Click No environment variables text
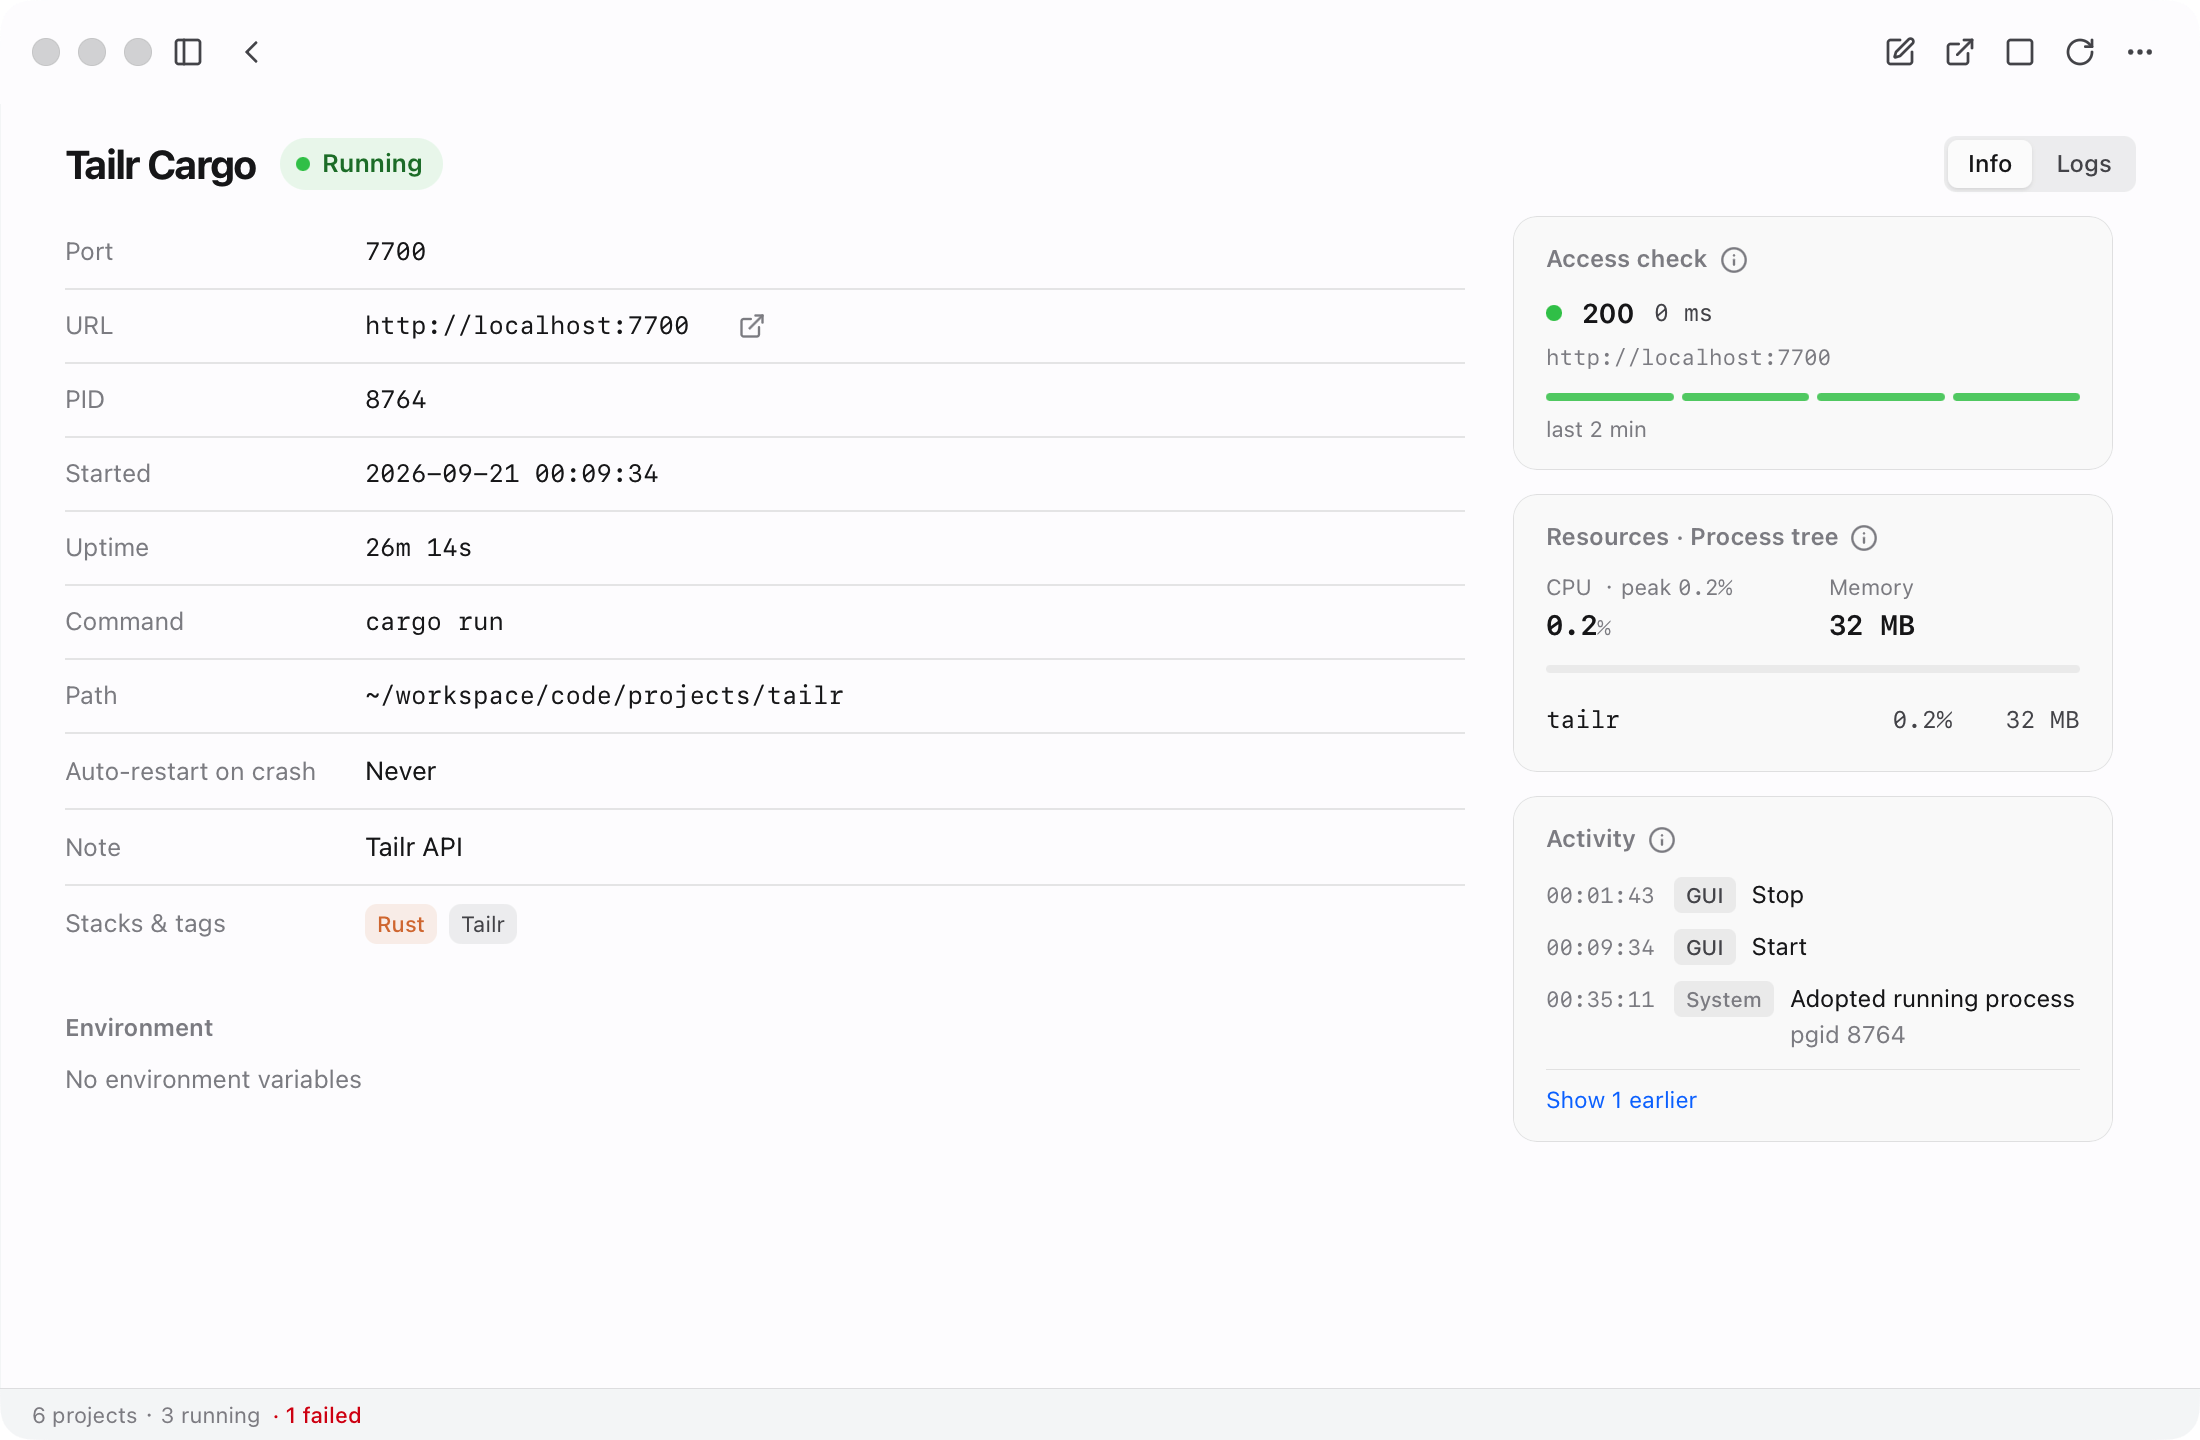This screenshot has height=1440, width=2200. 213,1080
